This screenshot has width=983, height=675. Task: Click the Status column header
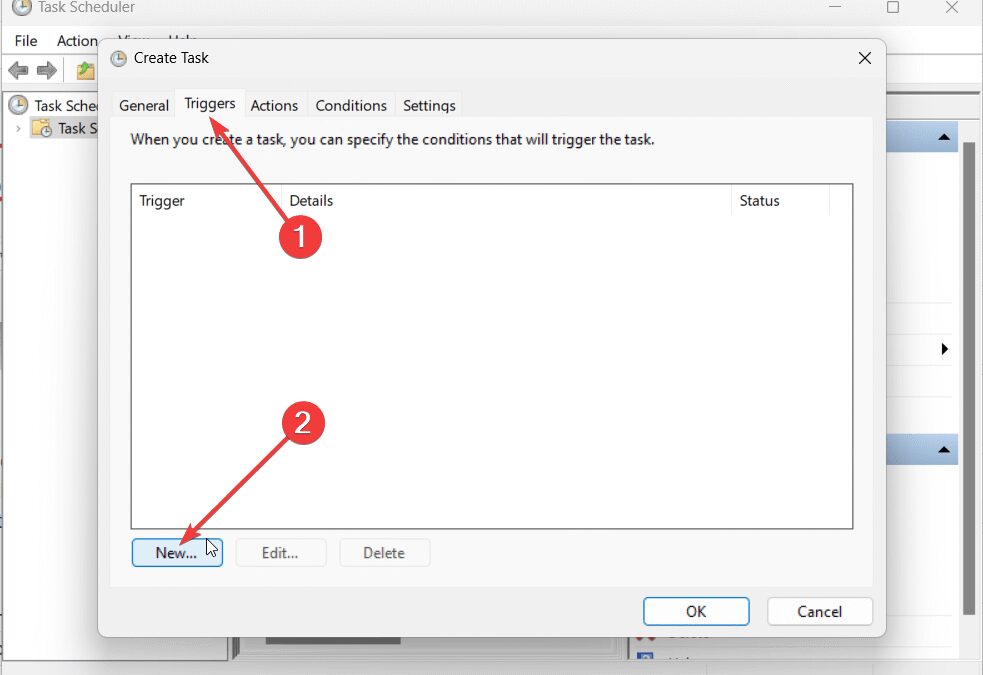pyautogui.click(x=780, y=201)
